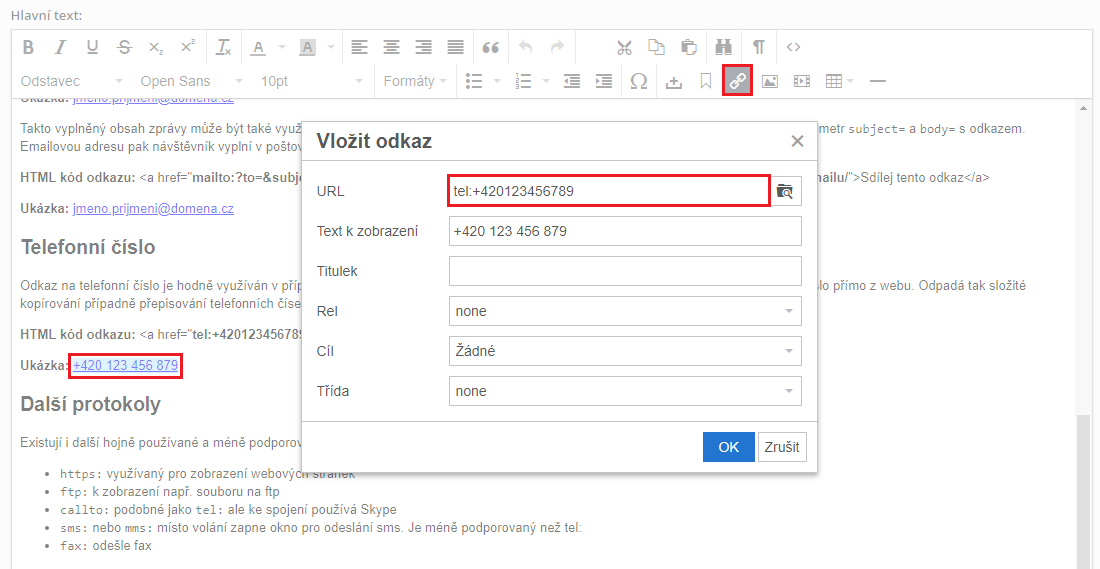1100x569 pixels.
Task: Click the blockquote icon
Action: pos(490,47)
